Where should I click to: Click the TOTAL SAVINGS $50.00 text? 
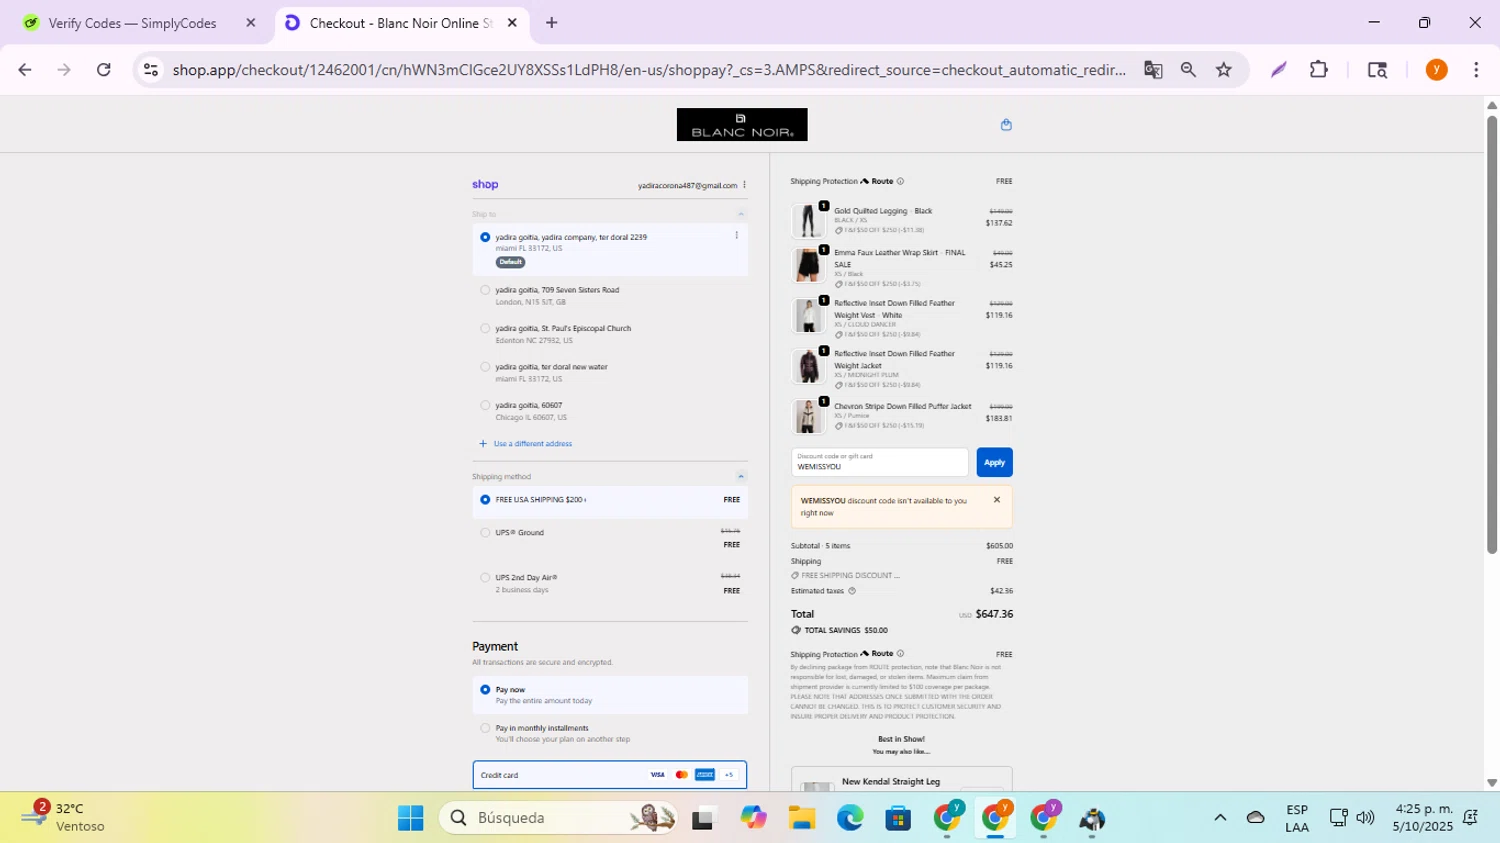click(x=846, y=631)
